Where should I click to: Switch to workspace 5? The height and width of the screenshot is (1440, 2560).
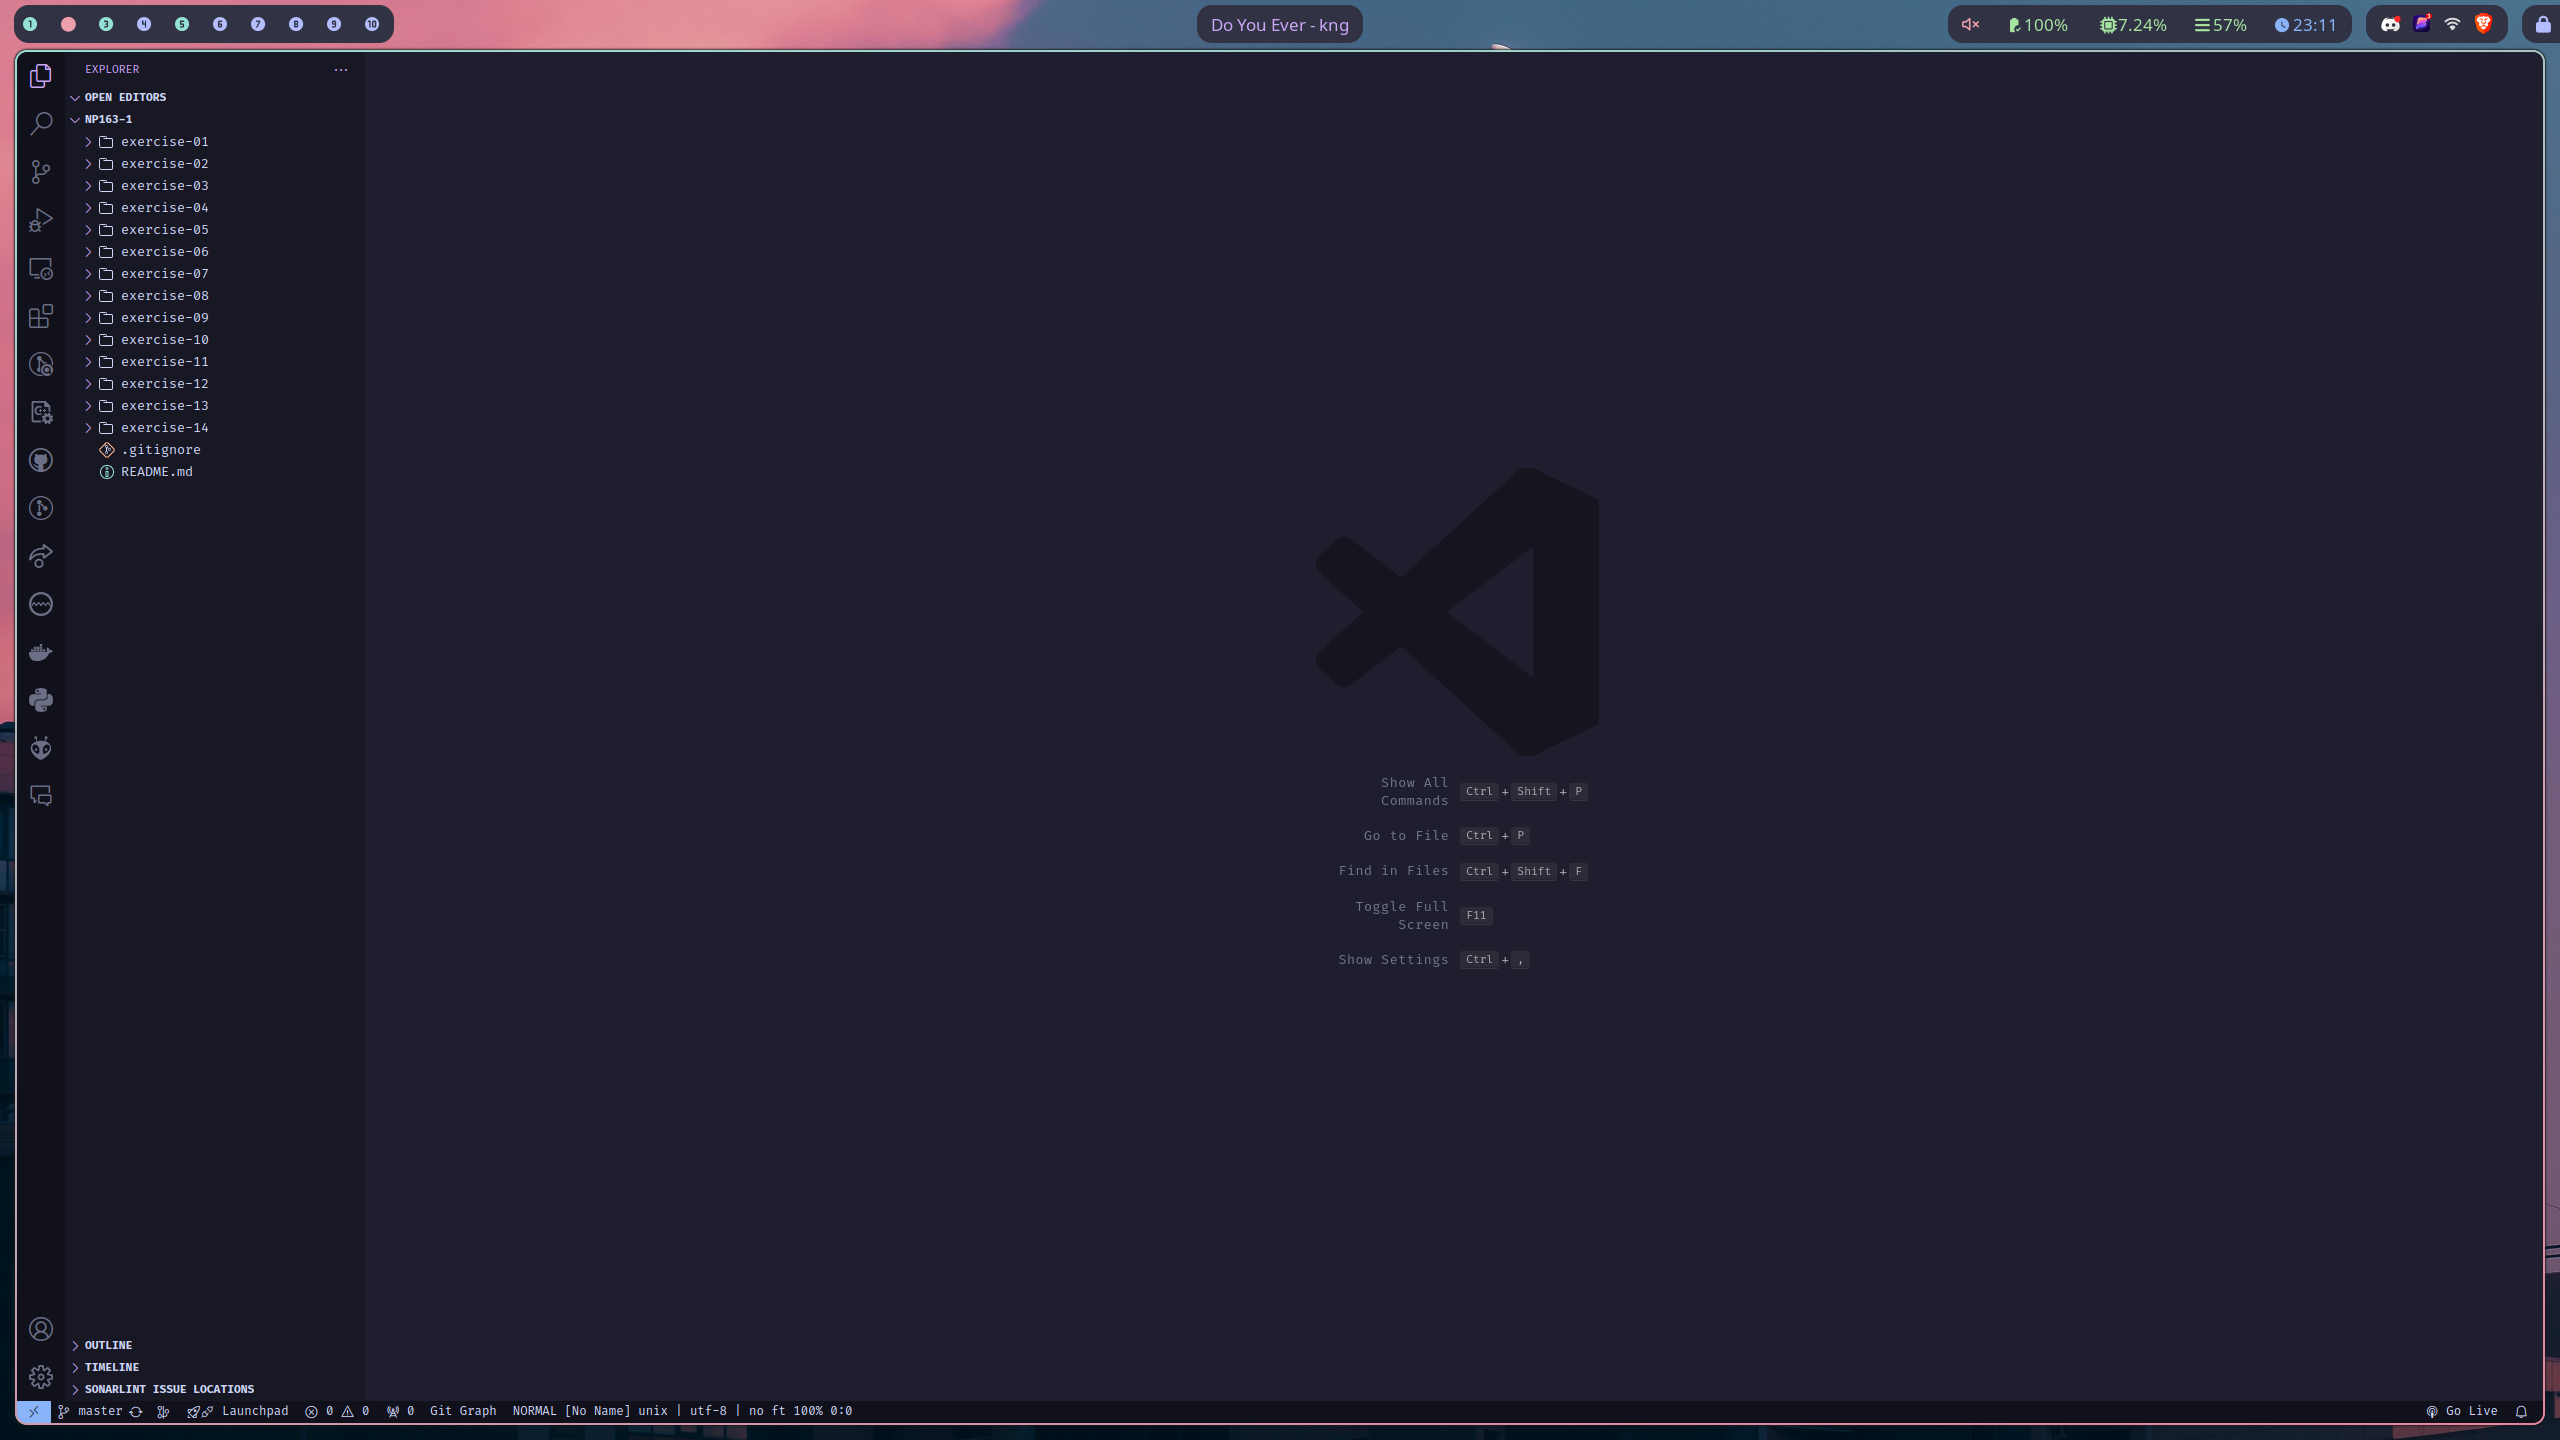pos(182,24)
